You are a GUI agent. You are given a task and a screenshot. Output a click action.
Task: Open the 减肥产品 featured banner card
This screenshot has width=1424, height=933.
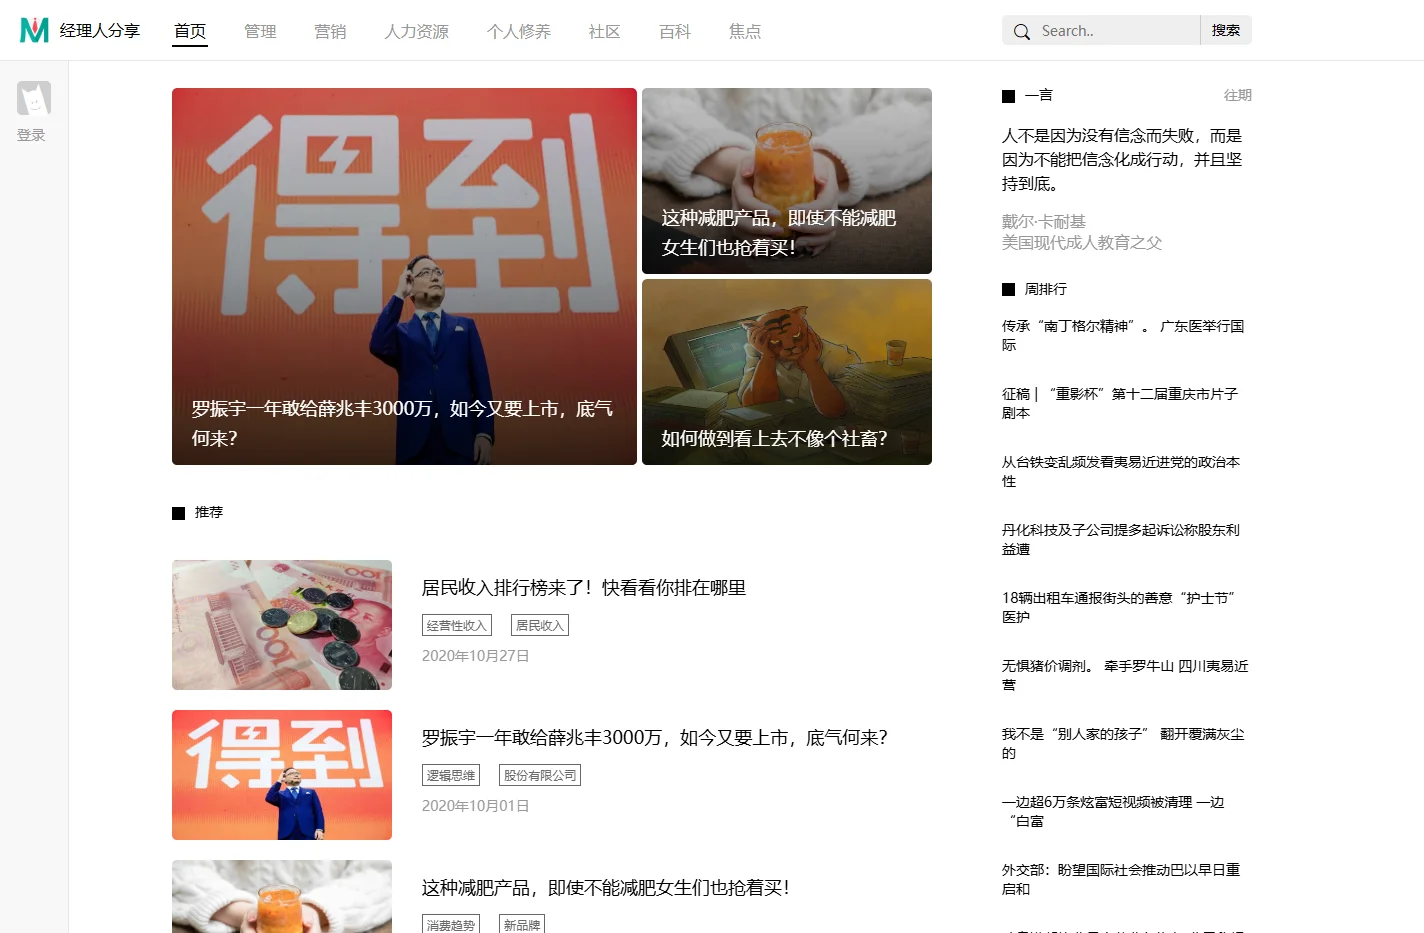pyautogui.click(x=787, y=181)
